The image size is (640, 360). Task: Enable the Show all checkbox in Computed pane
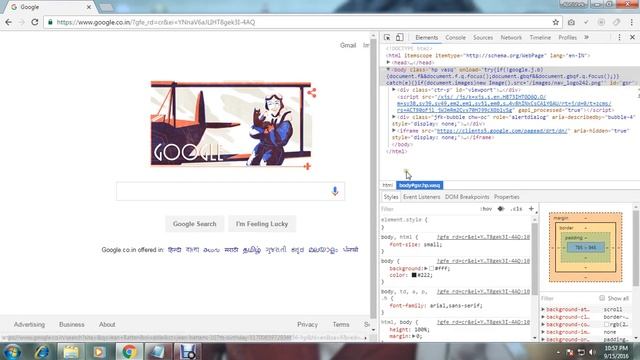tap(602, 298)
